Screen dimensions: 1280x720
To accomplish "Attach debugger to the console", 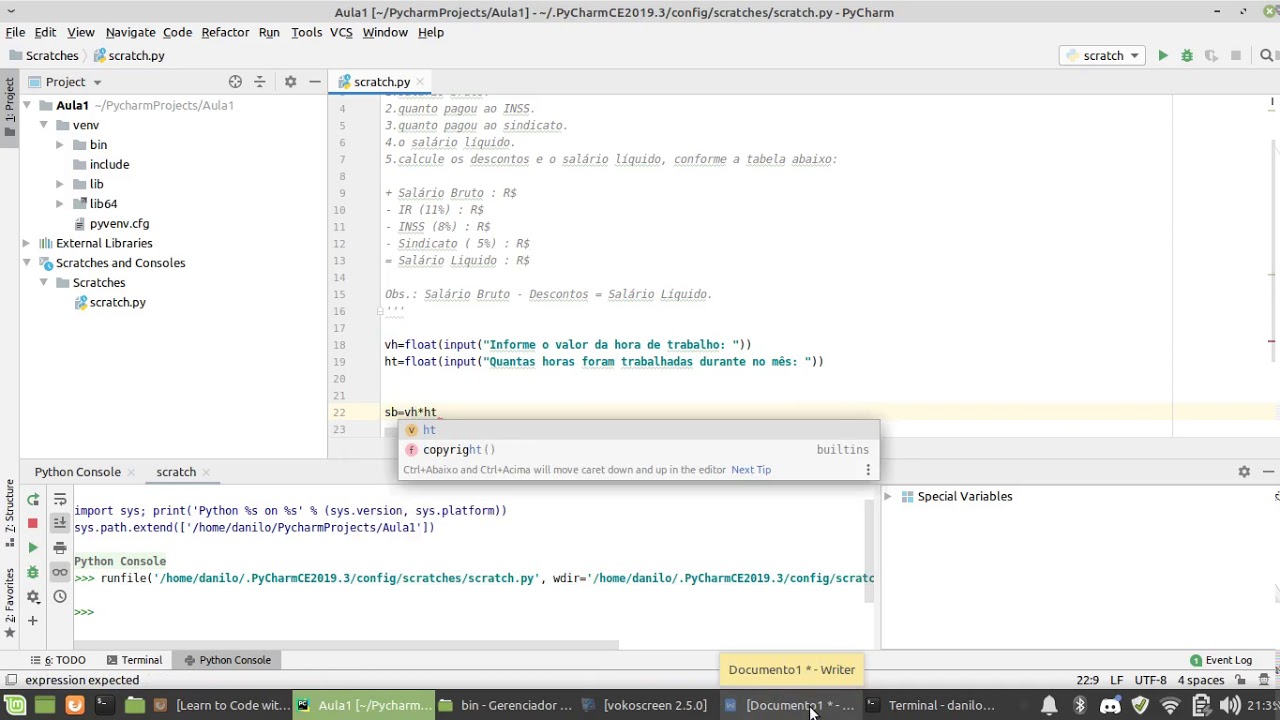I will 33,572.
